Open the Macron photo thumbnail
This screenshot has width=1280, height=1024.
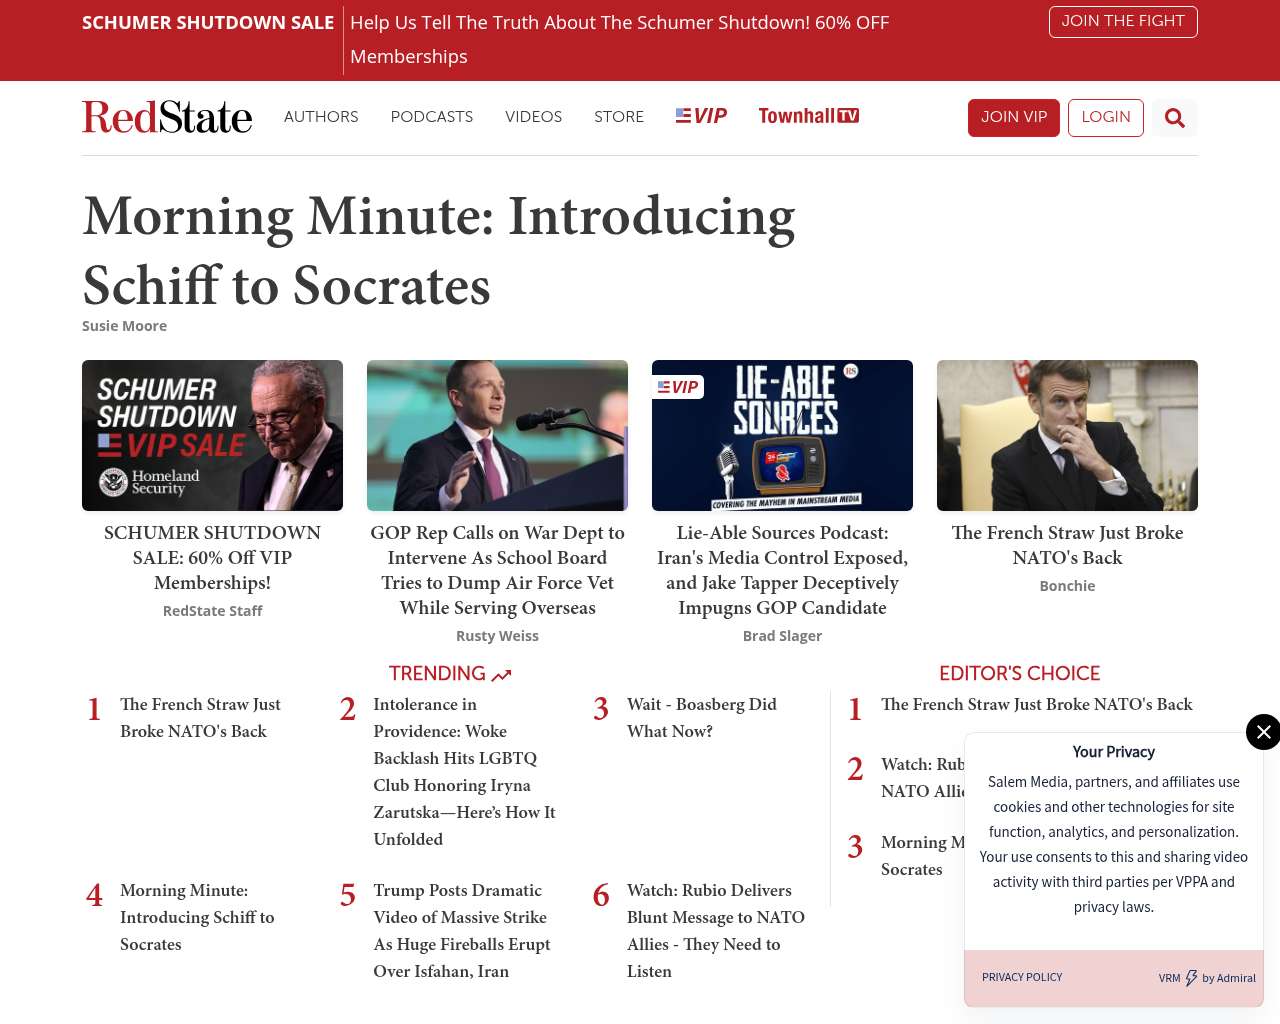tap(1067, 435)
